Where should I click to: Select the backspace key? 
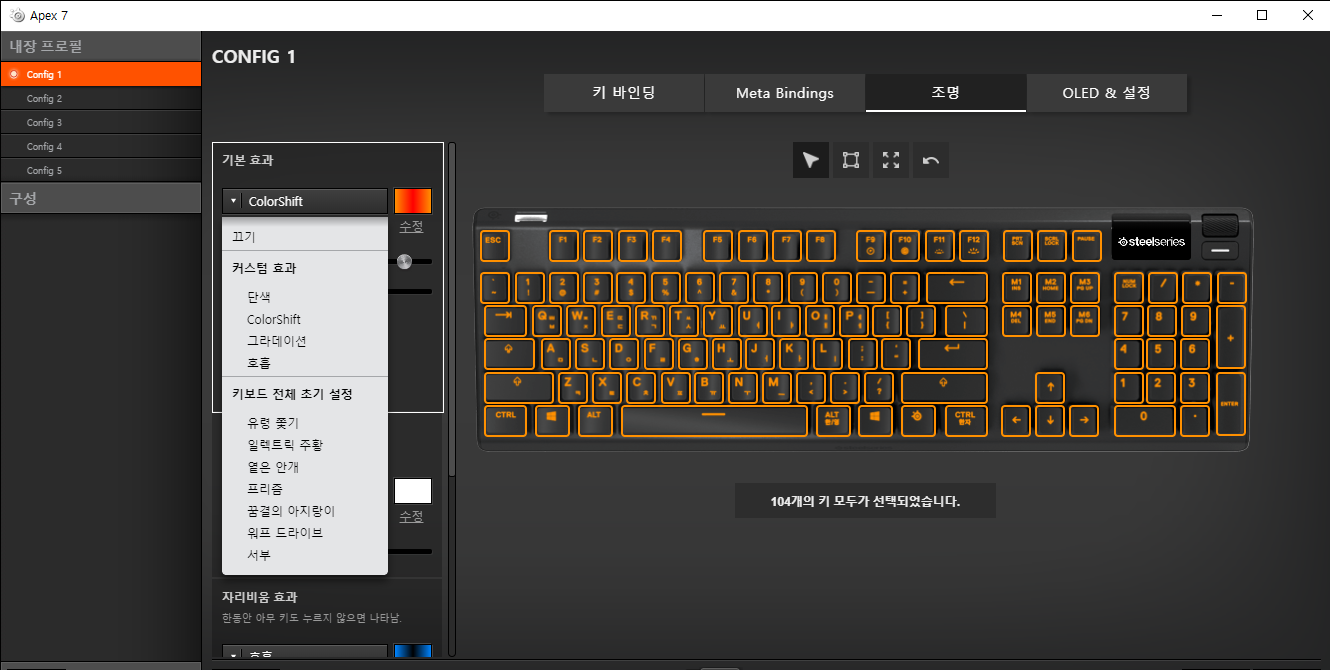coord(957,287)
